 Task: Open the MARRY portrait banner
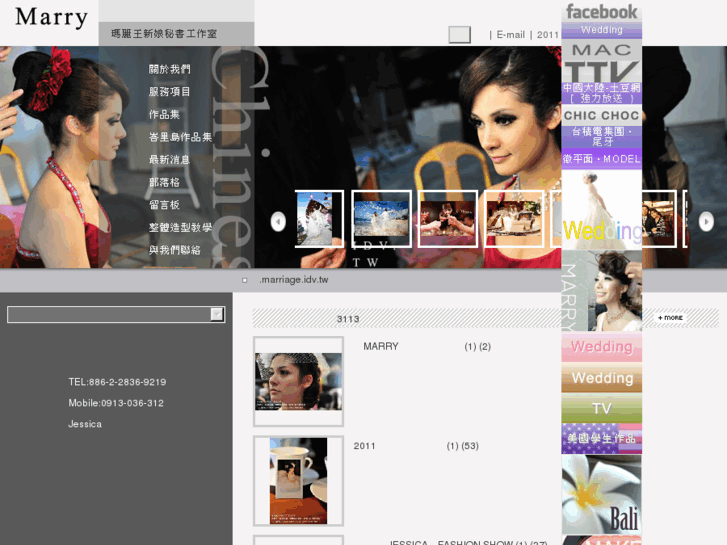tap(601, 291)
